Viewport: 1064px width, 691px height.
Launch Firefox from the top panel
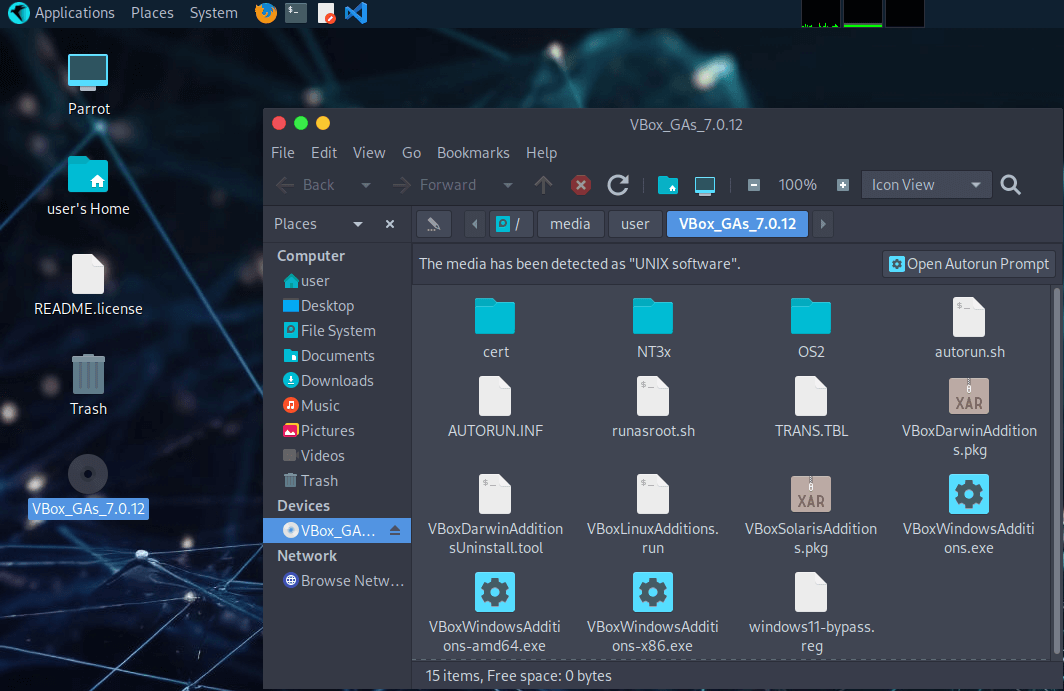[x=266, y=13]
